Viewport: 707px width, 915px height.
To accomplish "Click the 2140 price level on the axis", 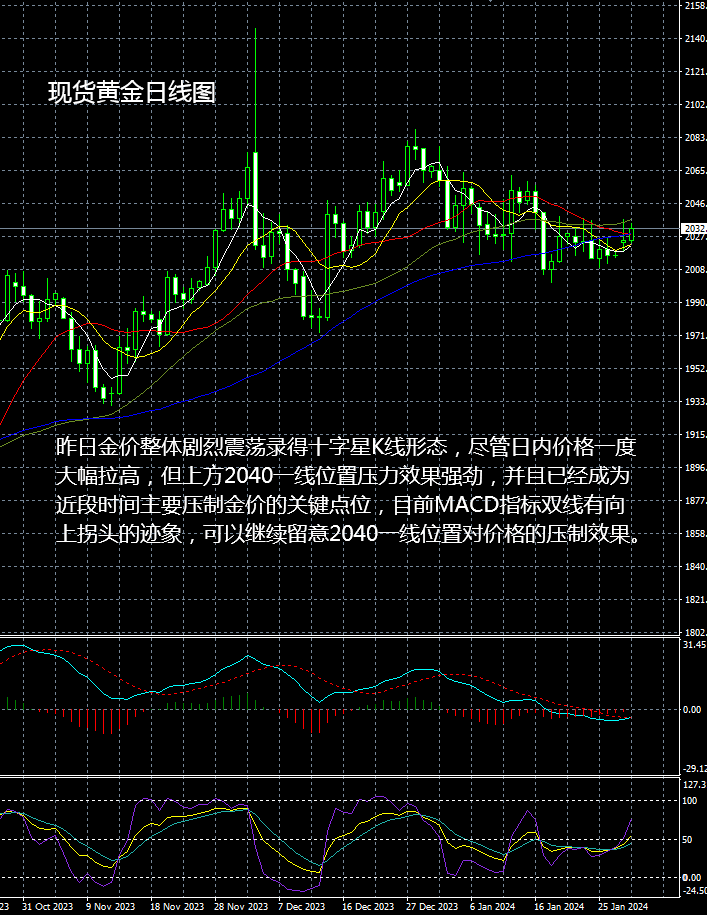I will pyautogui.click(x=693, y=39).
